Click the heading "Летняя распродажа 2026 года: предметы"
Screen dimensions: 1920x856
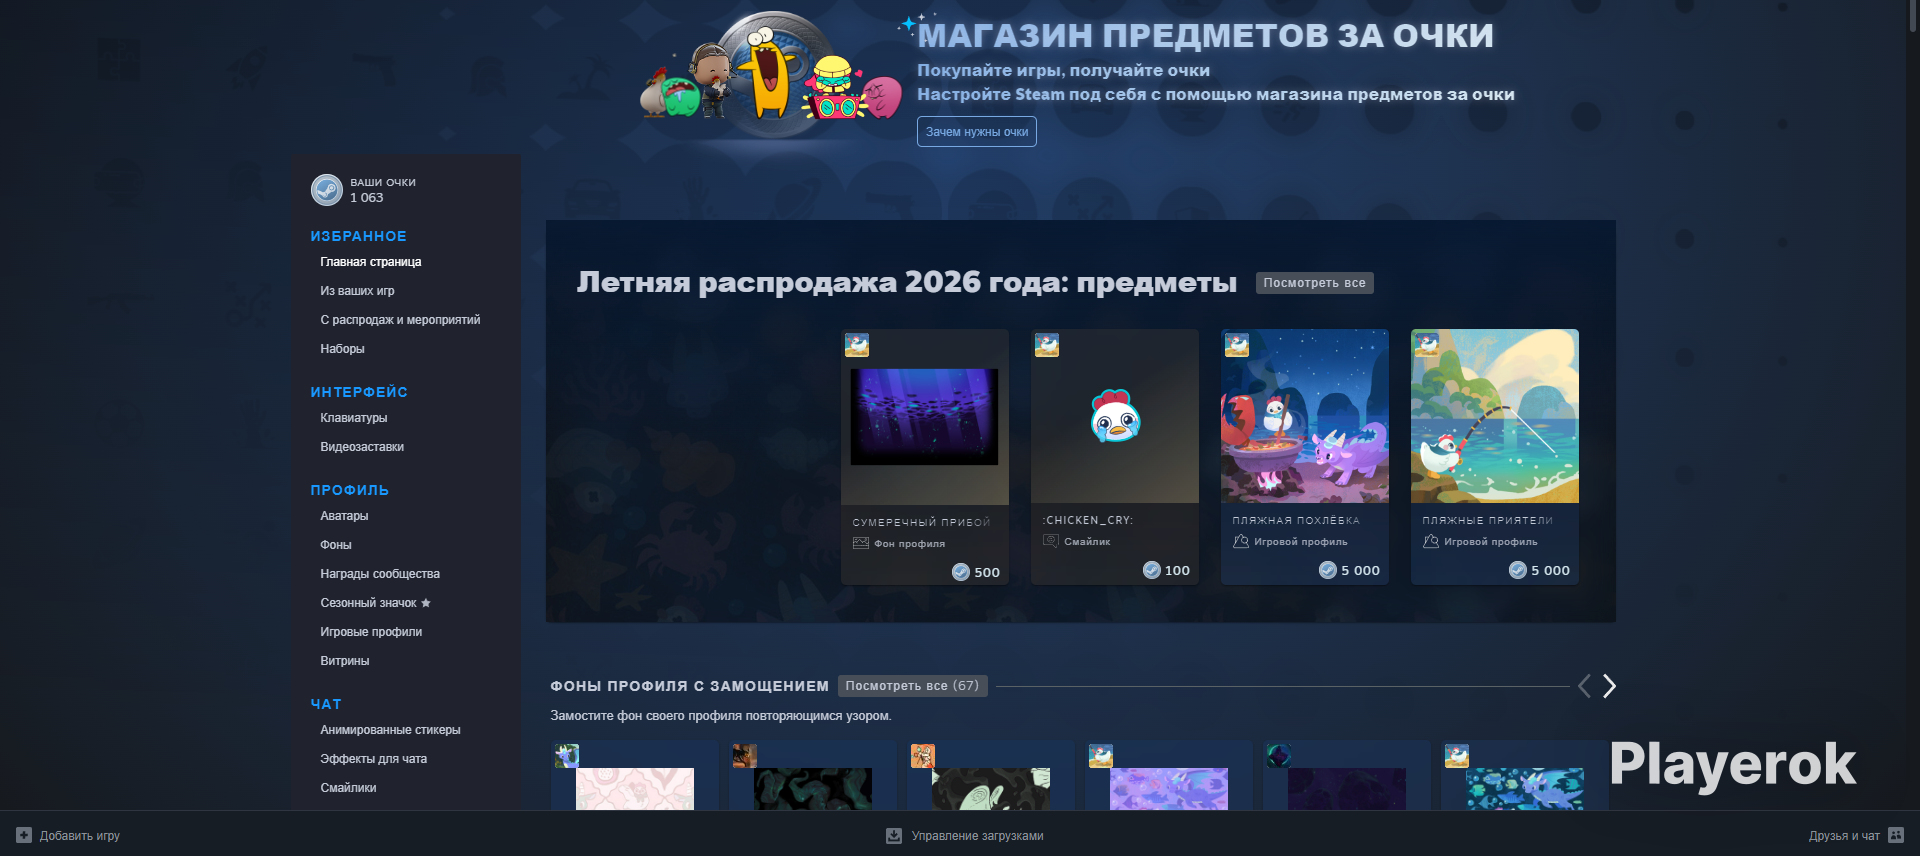click(x=907, y=283)
